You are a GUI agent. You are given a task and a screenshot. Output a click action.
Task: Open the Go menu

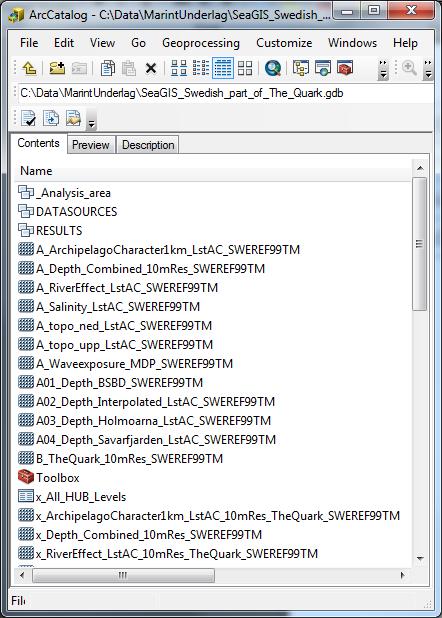(x=138, y=43)
